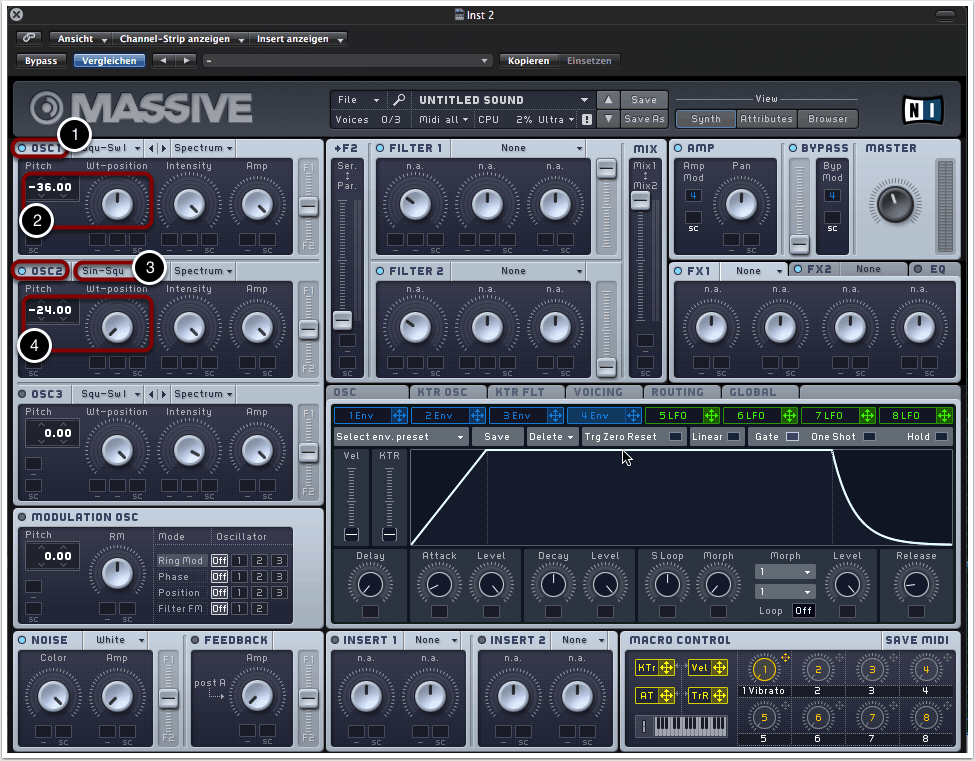Click the search magnifier icon beside File
This screenshot has height=761, width=975.
pos(399,100)
